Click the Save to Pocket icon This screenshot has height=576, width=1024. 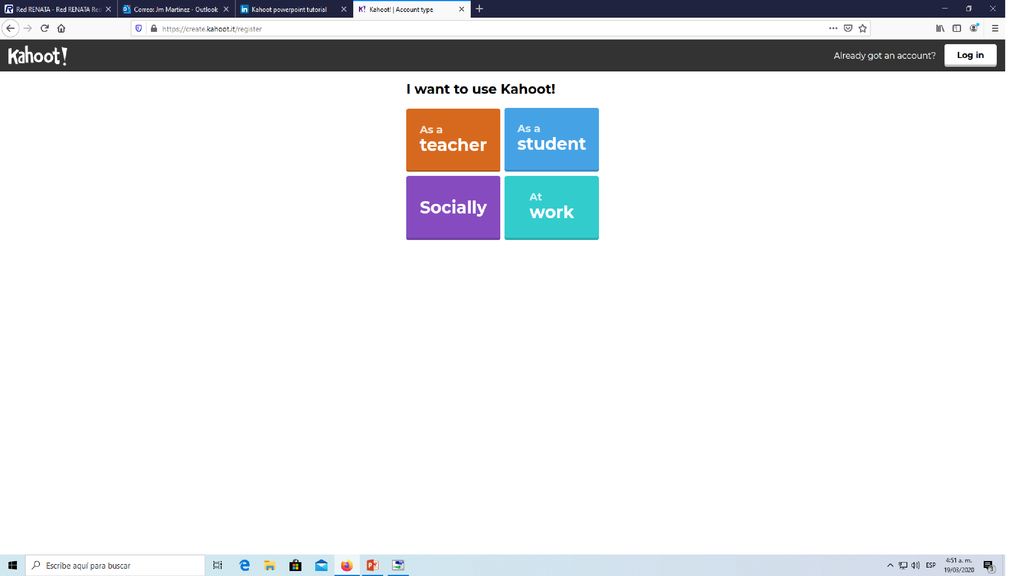[848, 28]
